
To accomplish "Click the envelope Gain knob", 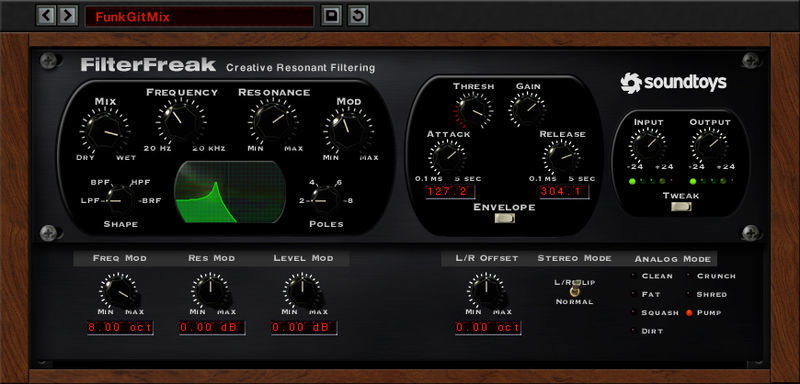I will [x=527, y=110].
